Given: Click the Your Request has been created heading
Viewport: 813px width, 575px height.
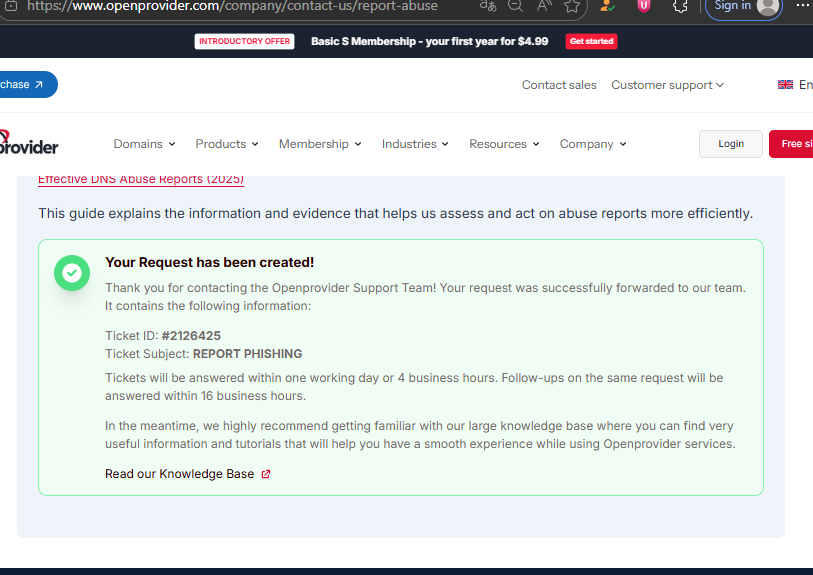Looking at the screenshot, I should tap(209, 262).
